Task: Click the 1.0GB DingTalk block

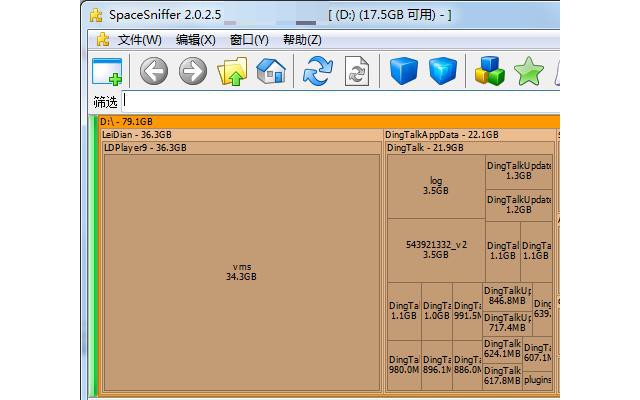Action: coord(437,311)
